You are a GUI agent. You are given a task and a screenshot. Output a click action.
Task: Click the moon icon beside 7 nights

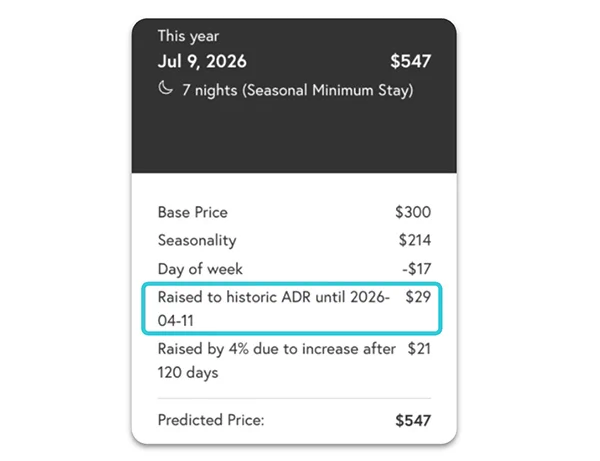pyautogui.click(x=164, y=91)
